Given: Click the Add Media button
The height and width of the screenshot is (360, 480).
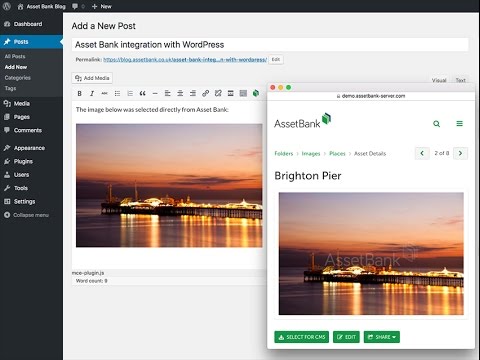Looking at the screenshot, I should [92, 78].
